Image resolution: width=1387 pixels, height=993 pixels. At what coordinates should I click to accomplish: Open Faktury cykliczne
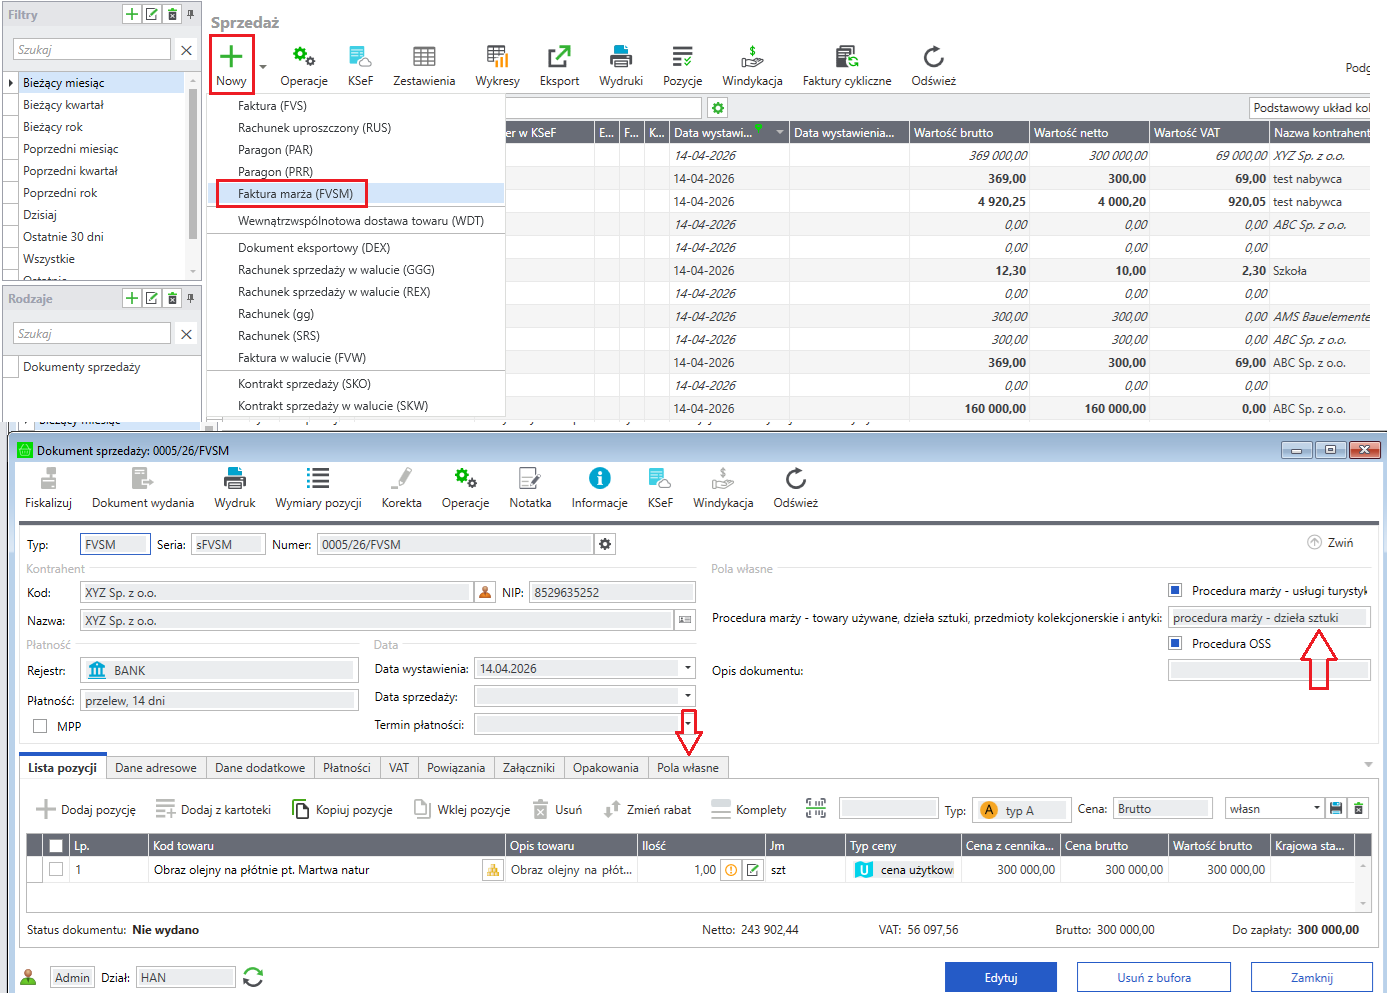click(846, 57)
